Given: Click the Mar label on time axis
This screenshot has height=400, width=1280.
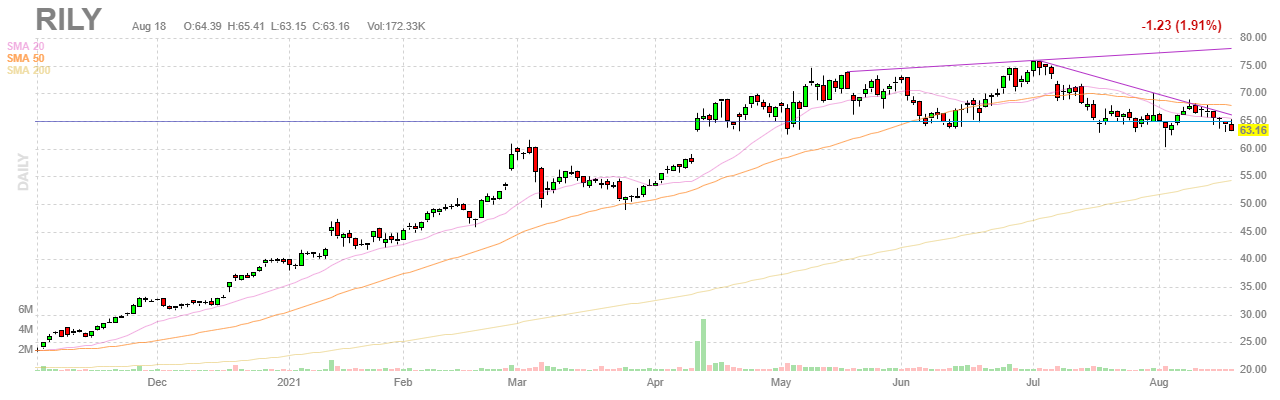Looking at the screenshot, I should pos(517,383).
